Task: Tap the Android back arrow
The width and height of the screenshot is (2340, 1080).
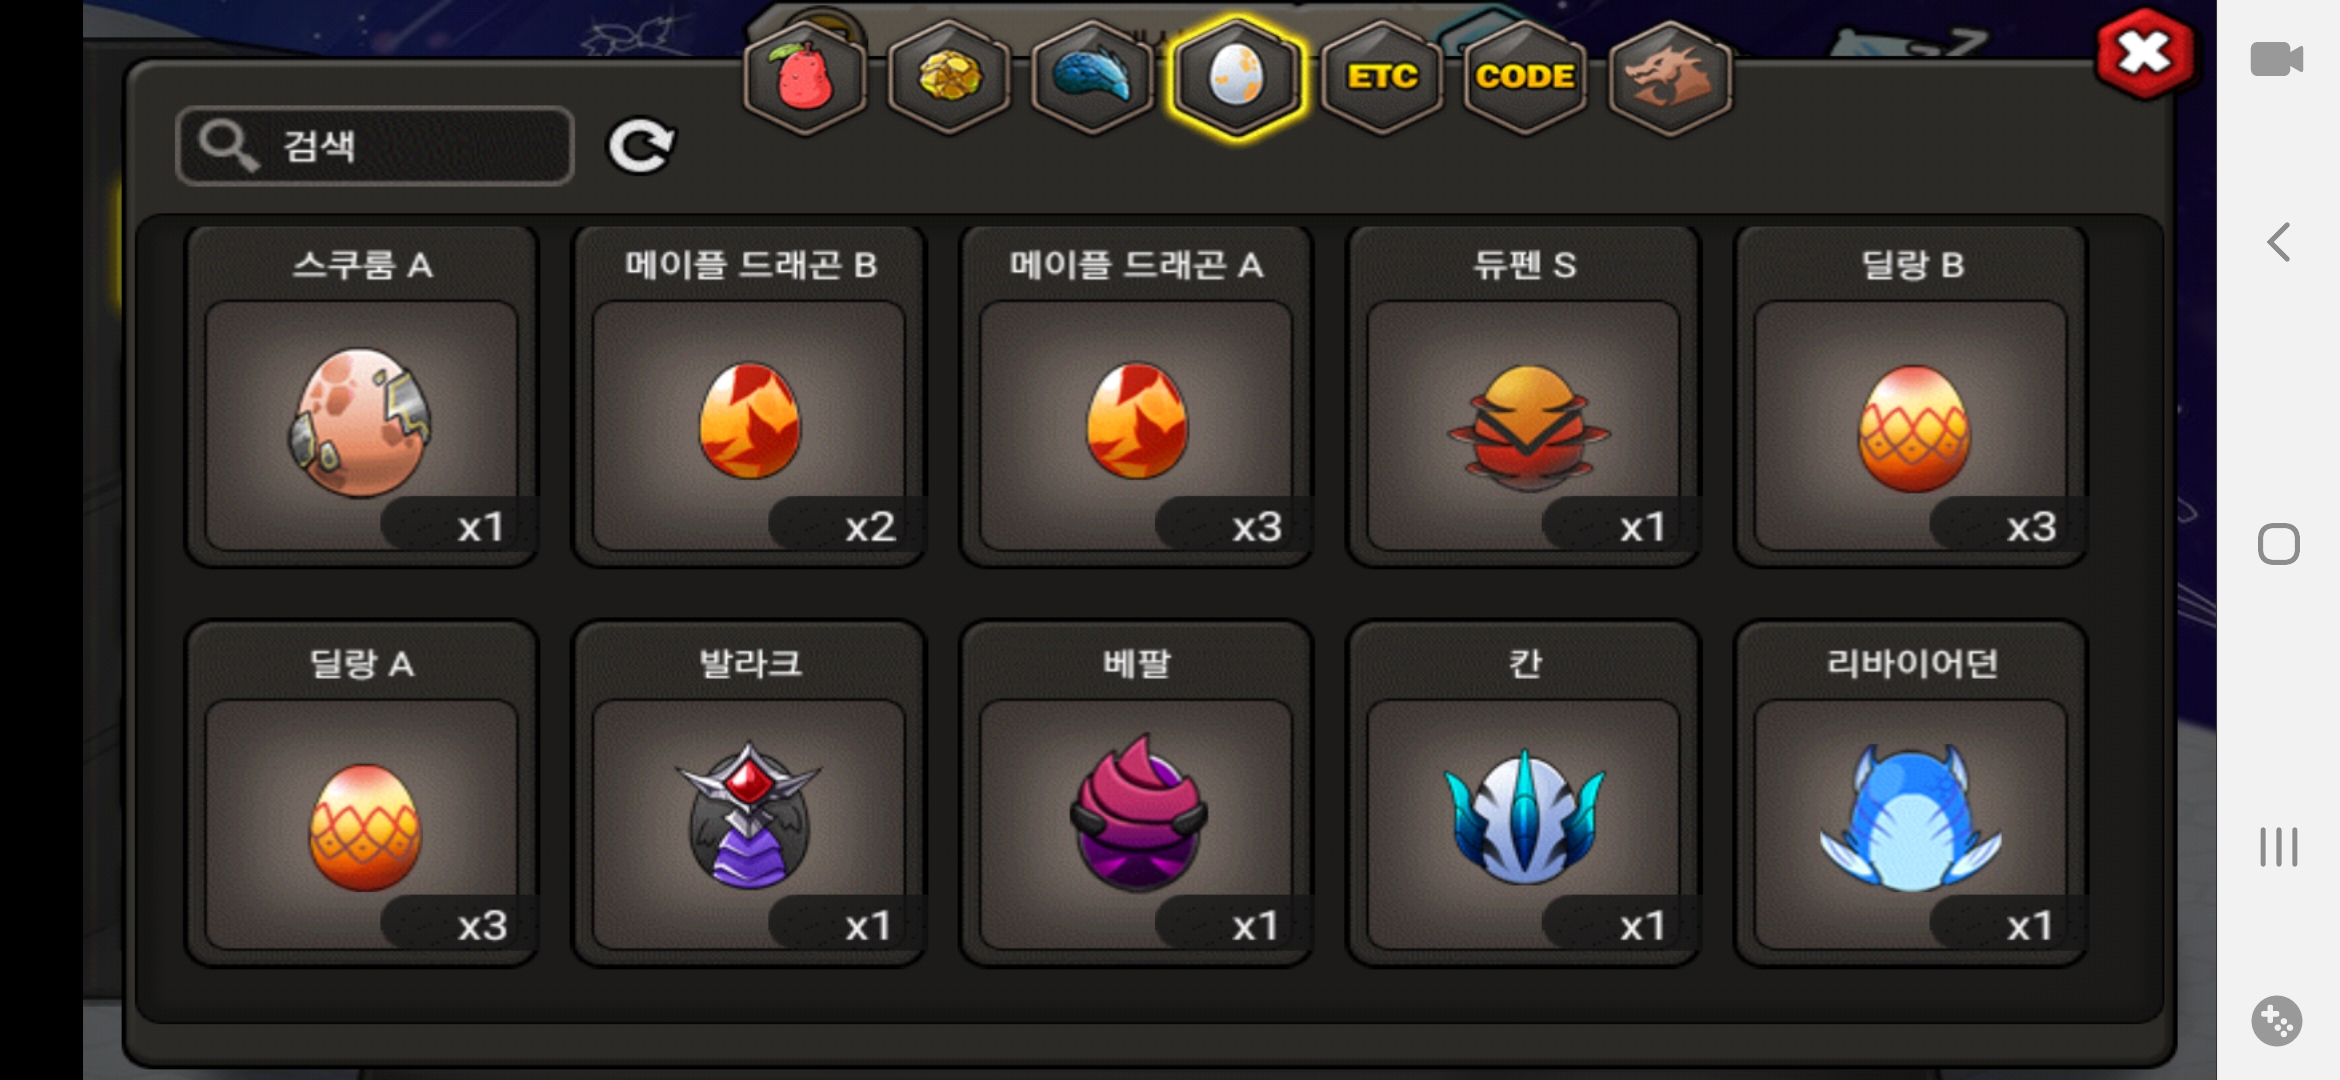Action: 2278,242
